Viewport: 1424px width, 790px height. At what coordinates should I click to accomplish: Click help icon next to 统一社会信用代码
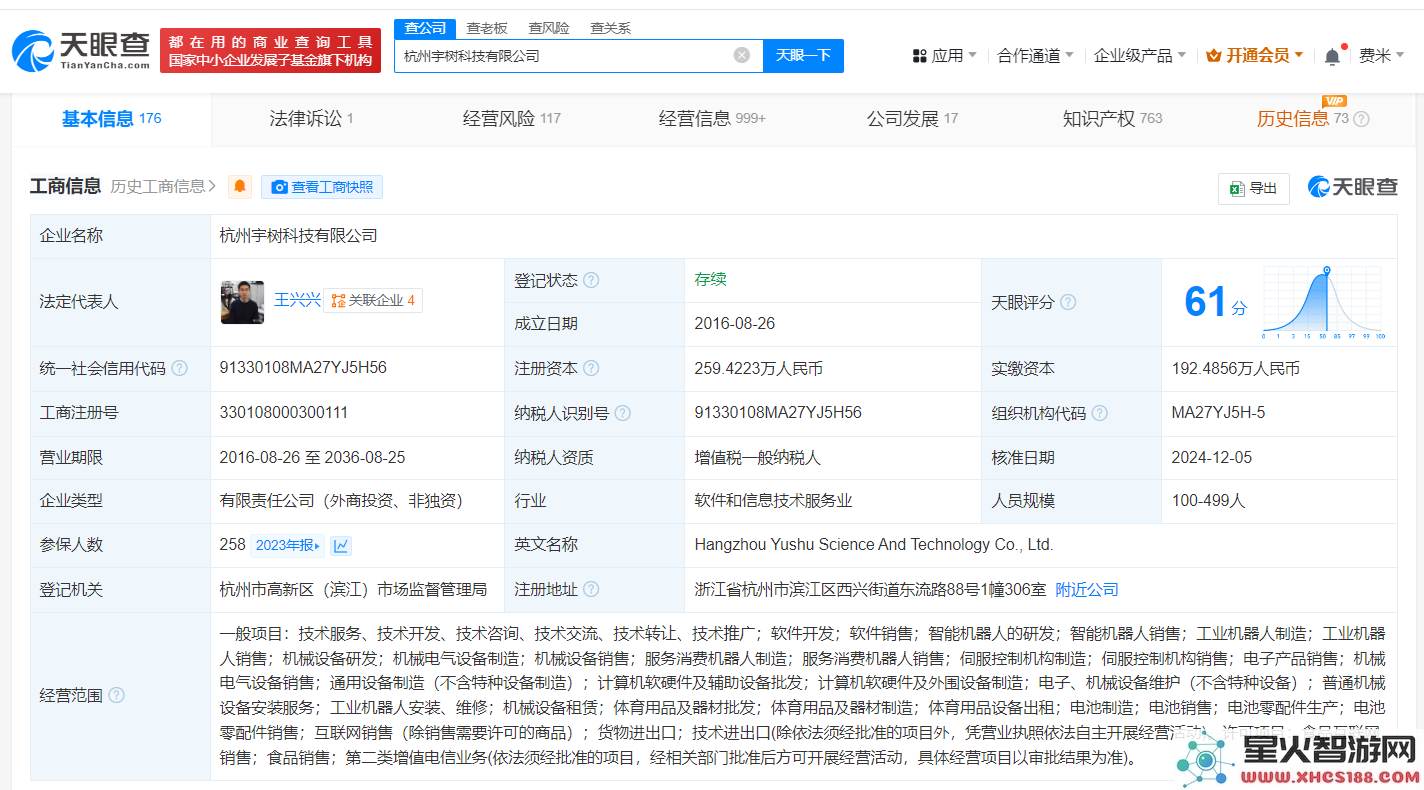[x=179, y=368]
